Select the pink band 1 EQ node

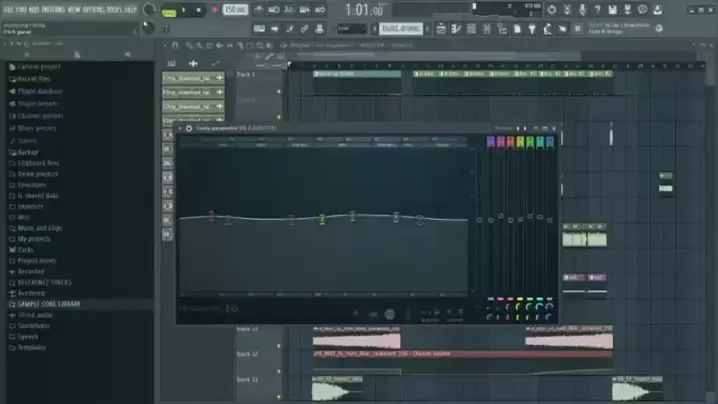pos(211,216)
